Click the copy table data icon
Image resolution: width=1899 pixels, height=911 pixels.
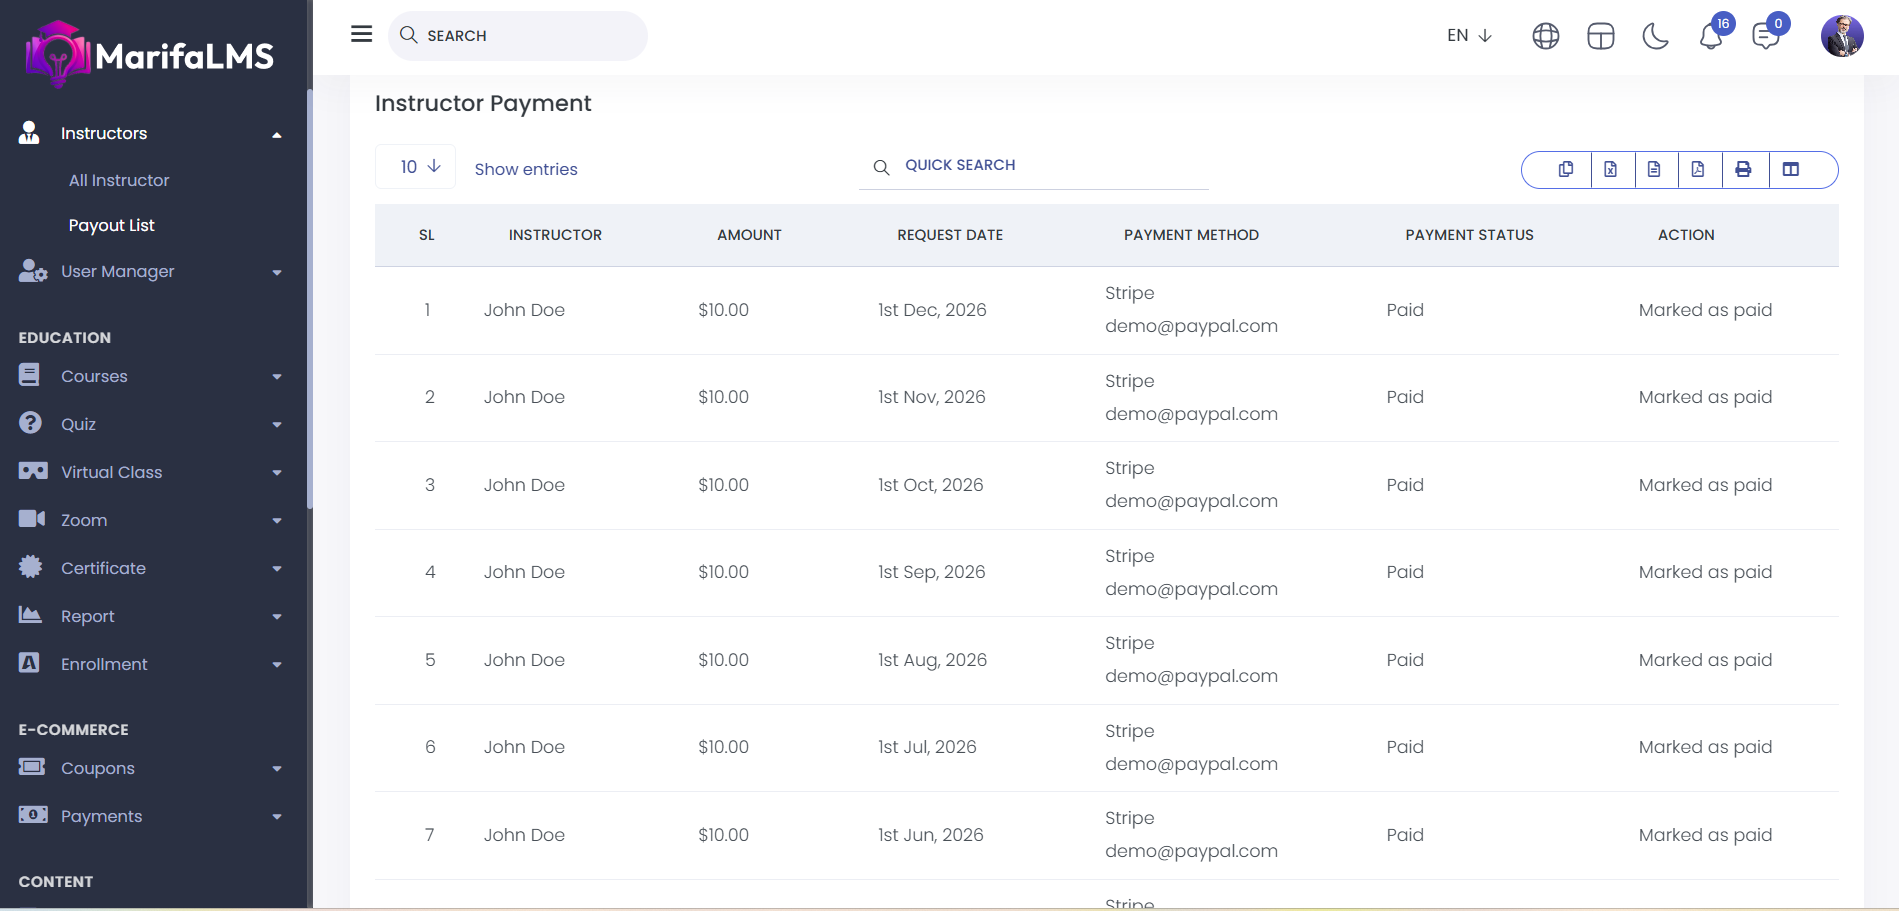pos(1565,170)
